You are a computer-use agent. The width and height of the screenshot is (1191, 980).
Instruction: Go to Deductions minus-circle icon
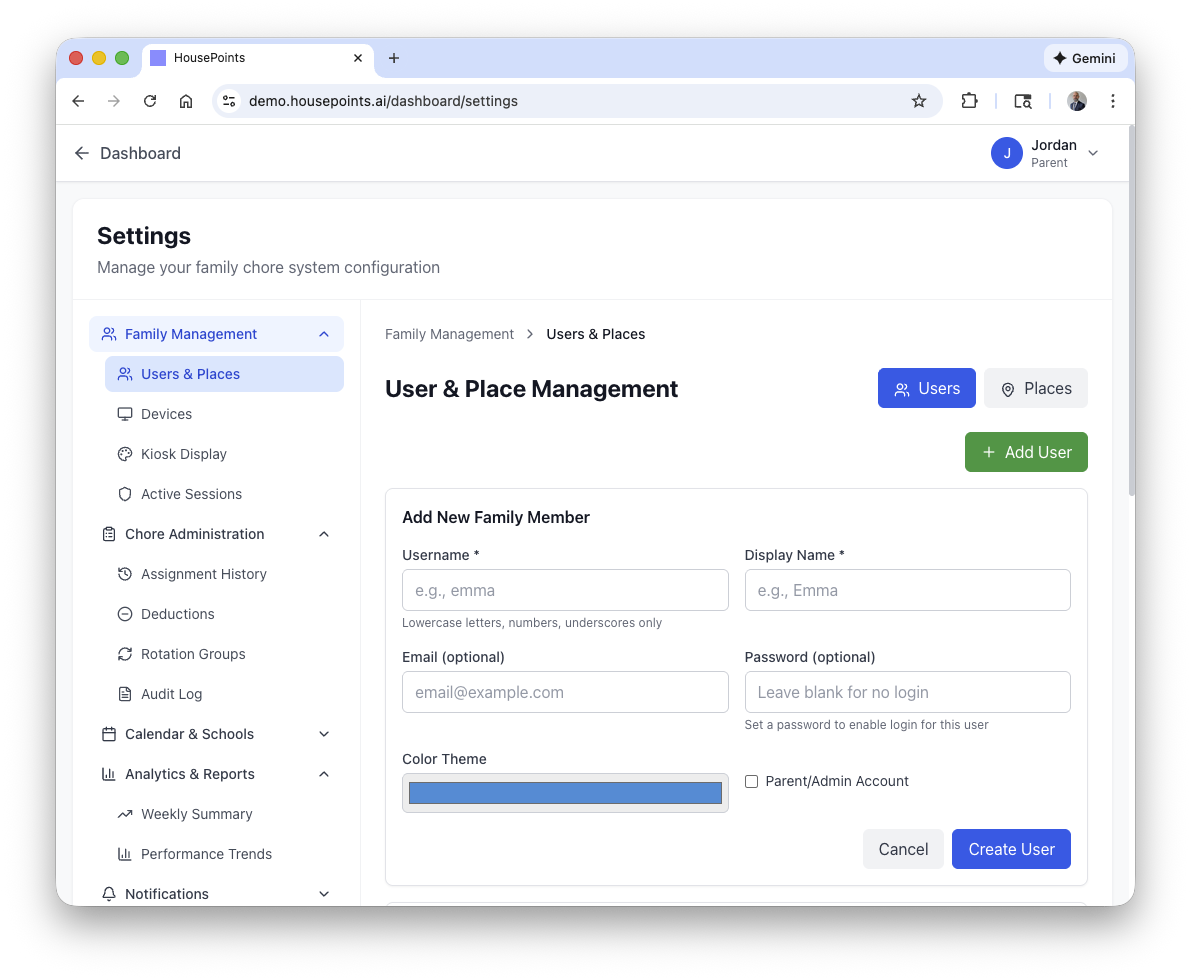(x=125, y=614)
